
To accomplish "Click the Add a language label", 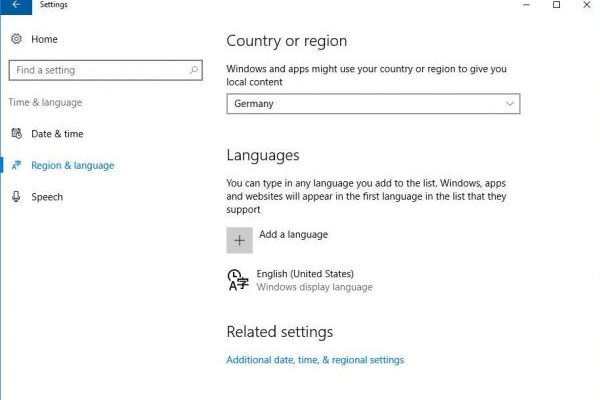I will (293, 234).
